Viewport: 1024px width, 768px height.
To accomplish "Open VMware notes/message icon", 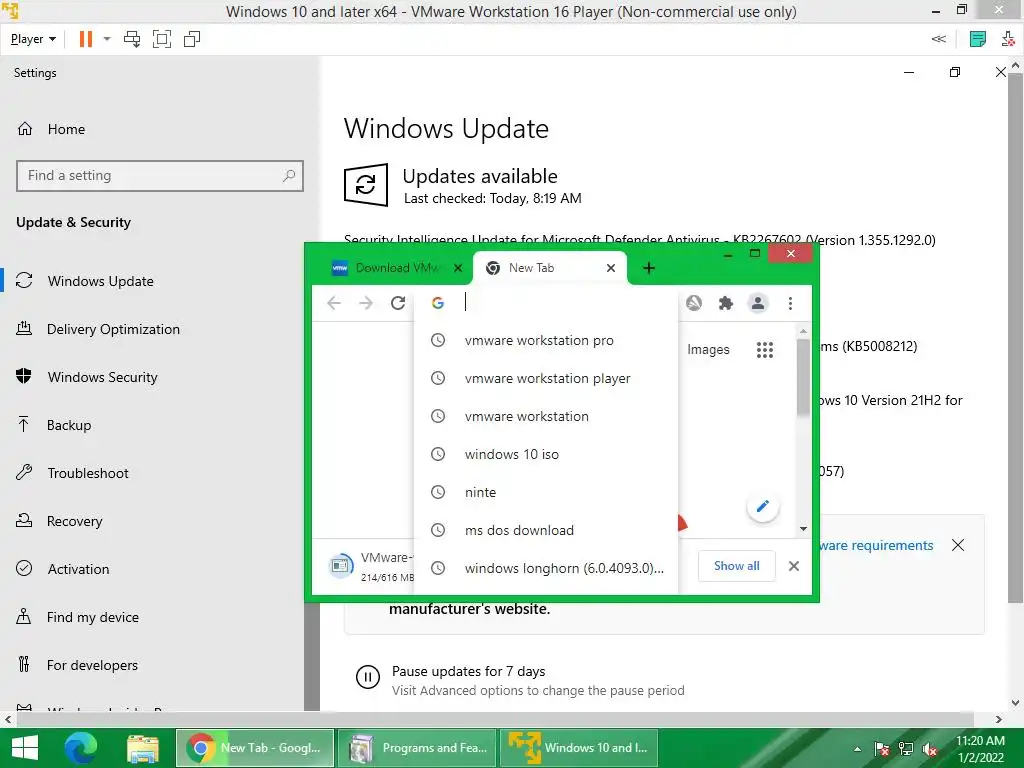I will click(978, 39).
